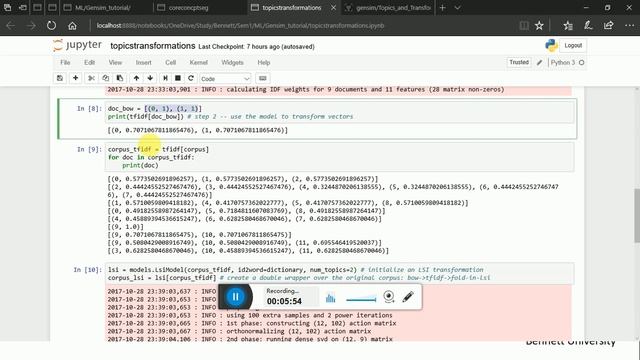Viewport: 640px width, 360px height.
Task: Move selected cell down arrow
Action: click(150, 78)
